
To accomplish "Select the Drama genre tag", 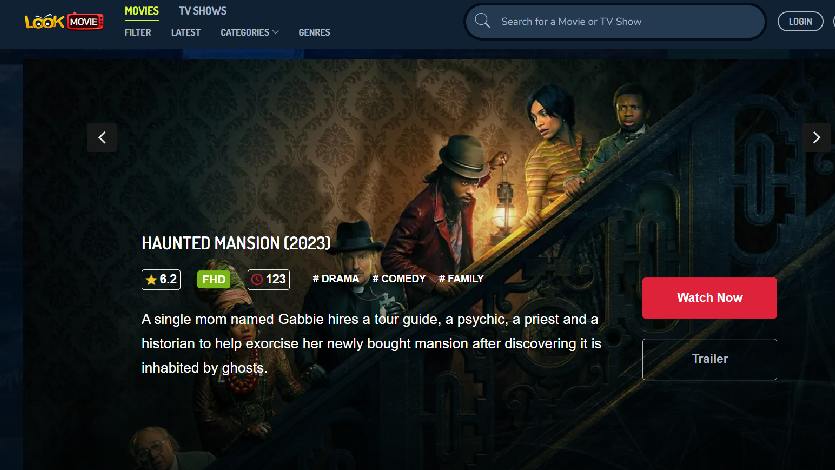I will pos(335,278).
